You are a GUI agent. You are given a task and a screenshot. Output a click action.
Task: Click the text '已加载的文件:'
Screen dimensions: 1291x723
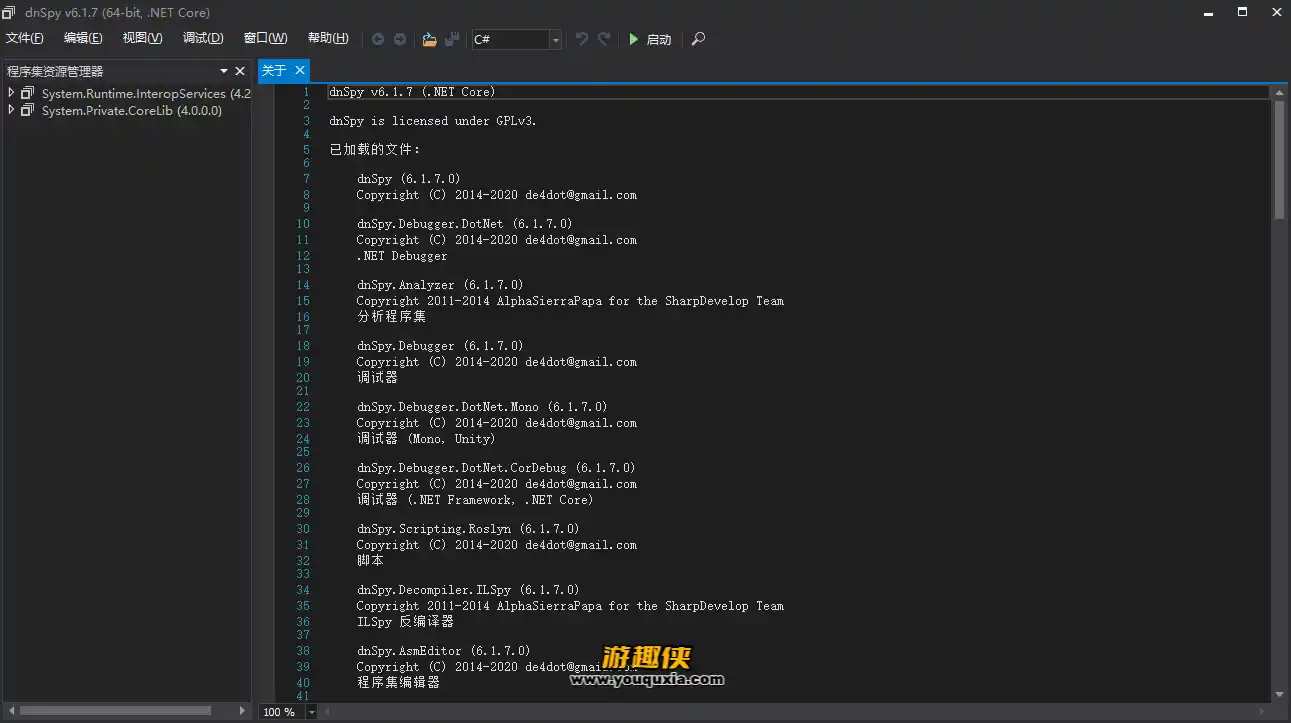[375, 150]
